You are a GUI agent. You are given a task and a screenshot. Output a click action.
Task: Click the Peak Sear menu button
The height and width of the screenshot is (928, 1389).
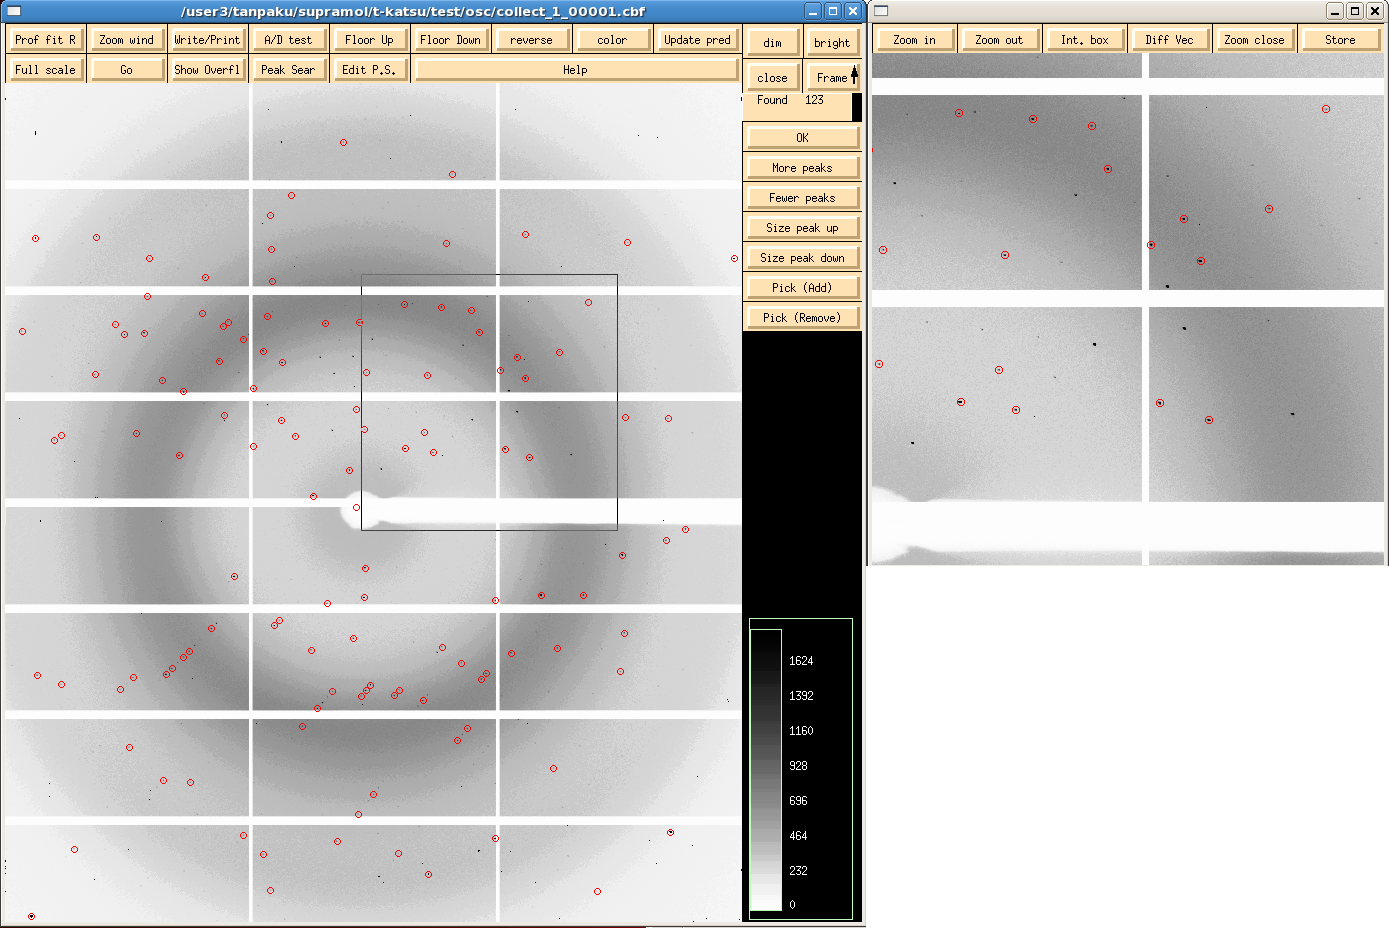[x=287, y=70]
